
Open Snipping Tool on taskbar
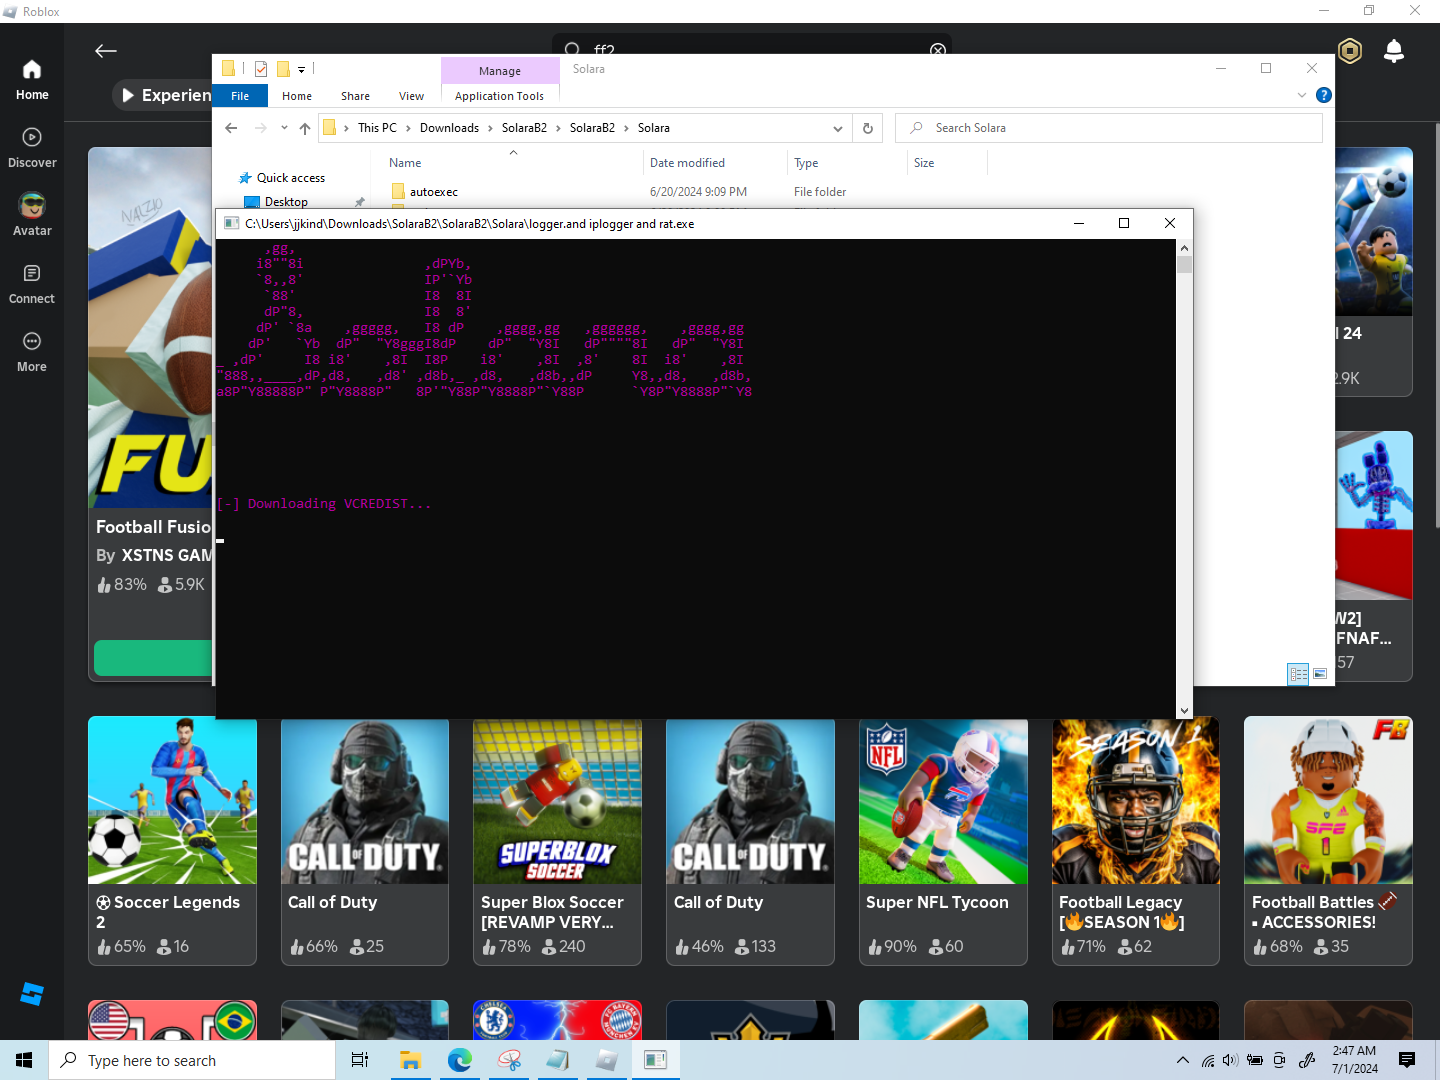click(x=509, y=1060)
